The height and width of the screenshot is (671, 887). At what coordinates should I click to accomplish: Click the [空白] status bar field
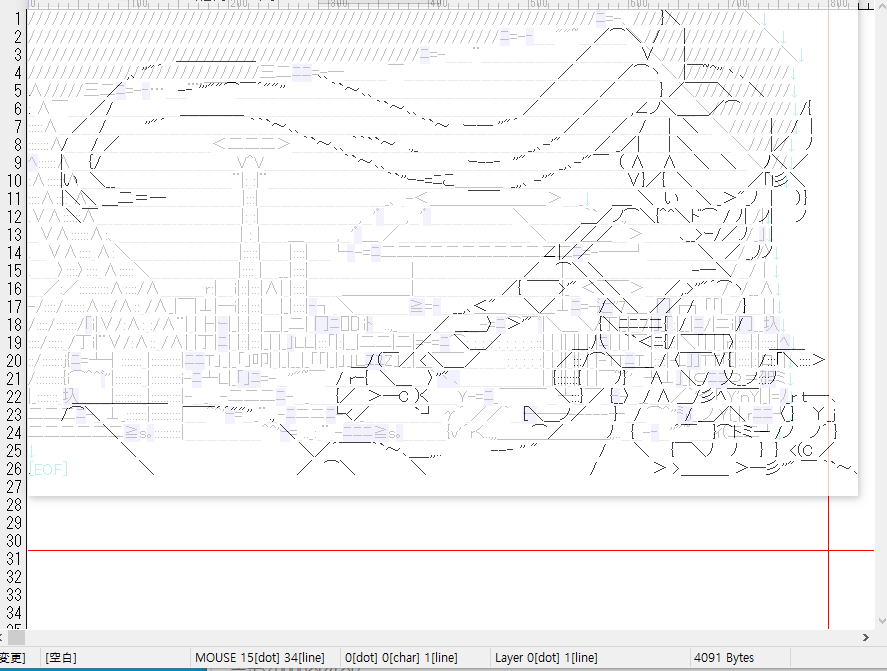pyautogui.click(x=60, y=657)
